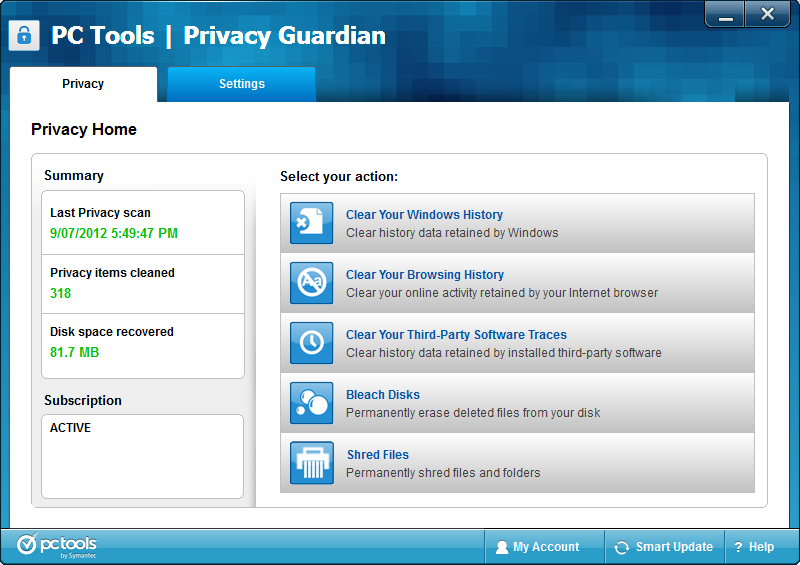
Task: Click the Clear Your Windows History icon
Action: [311, 223]
